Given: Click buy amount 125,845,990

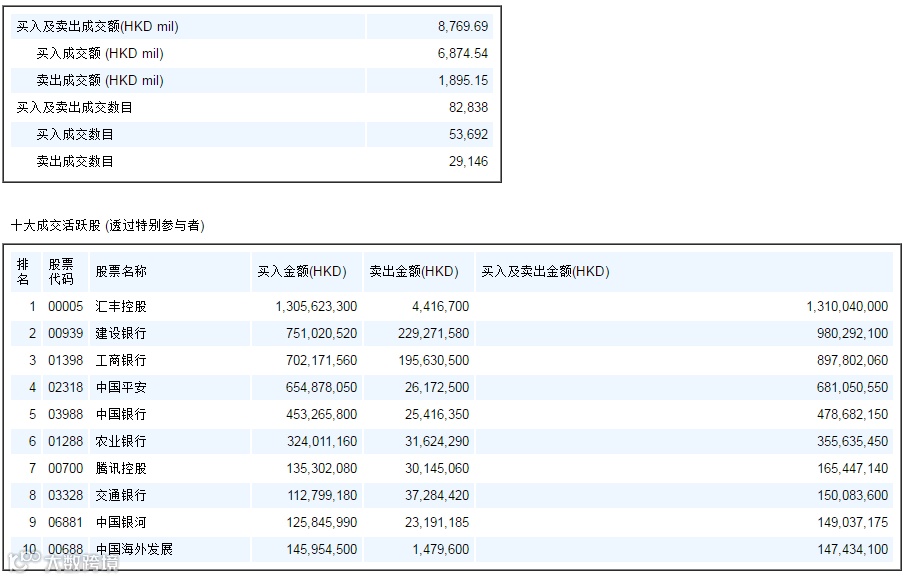Looking at the screenshot, I should (x=322, y=523).
